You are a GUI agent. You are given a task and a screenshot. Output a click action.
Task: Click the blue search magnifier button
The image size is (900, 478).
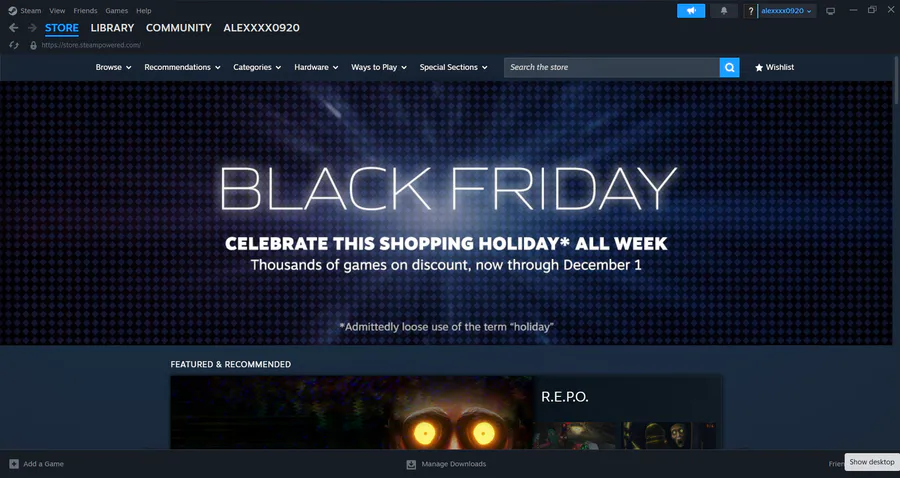730,67
